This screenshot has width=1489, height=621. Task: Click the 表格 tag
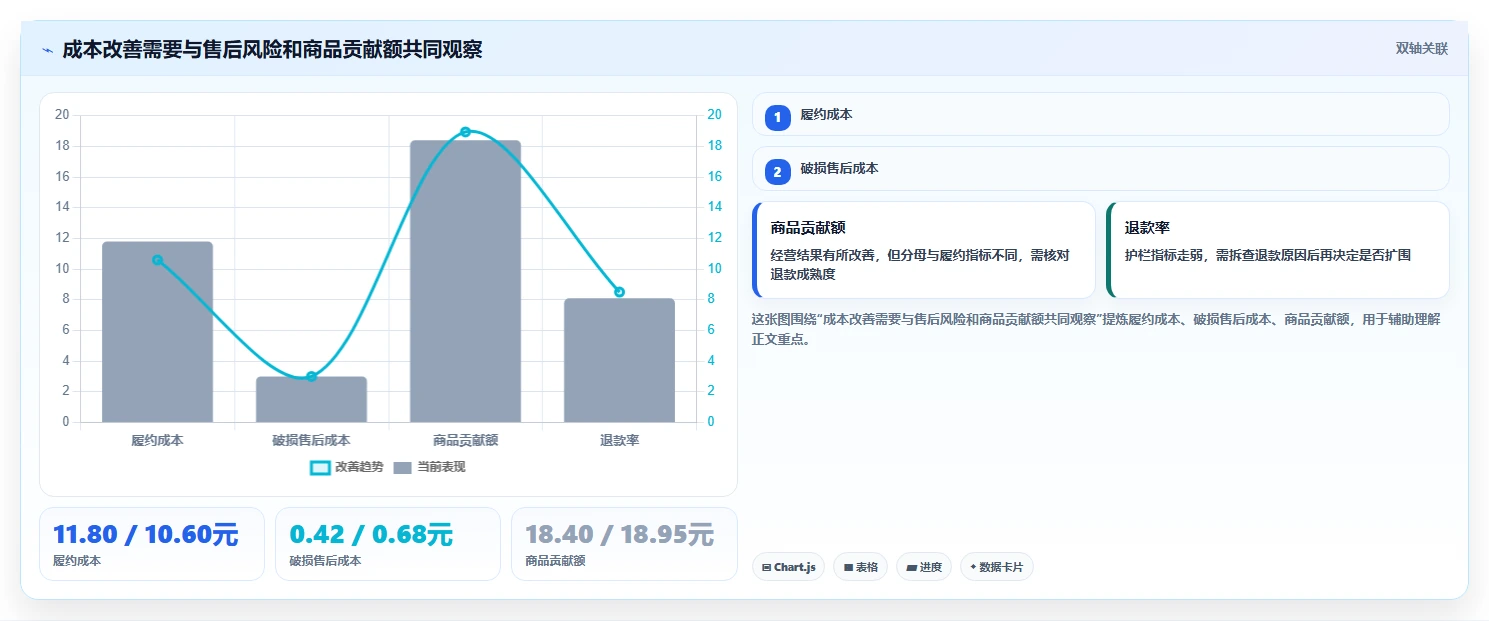[x=860, y=567]
